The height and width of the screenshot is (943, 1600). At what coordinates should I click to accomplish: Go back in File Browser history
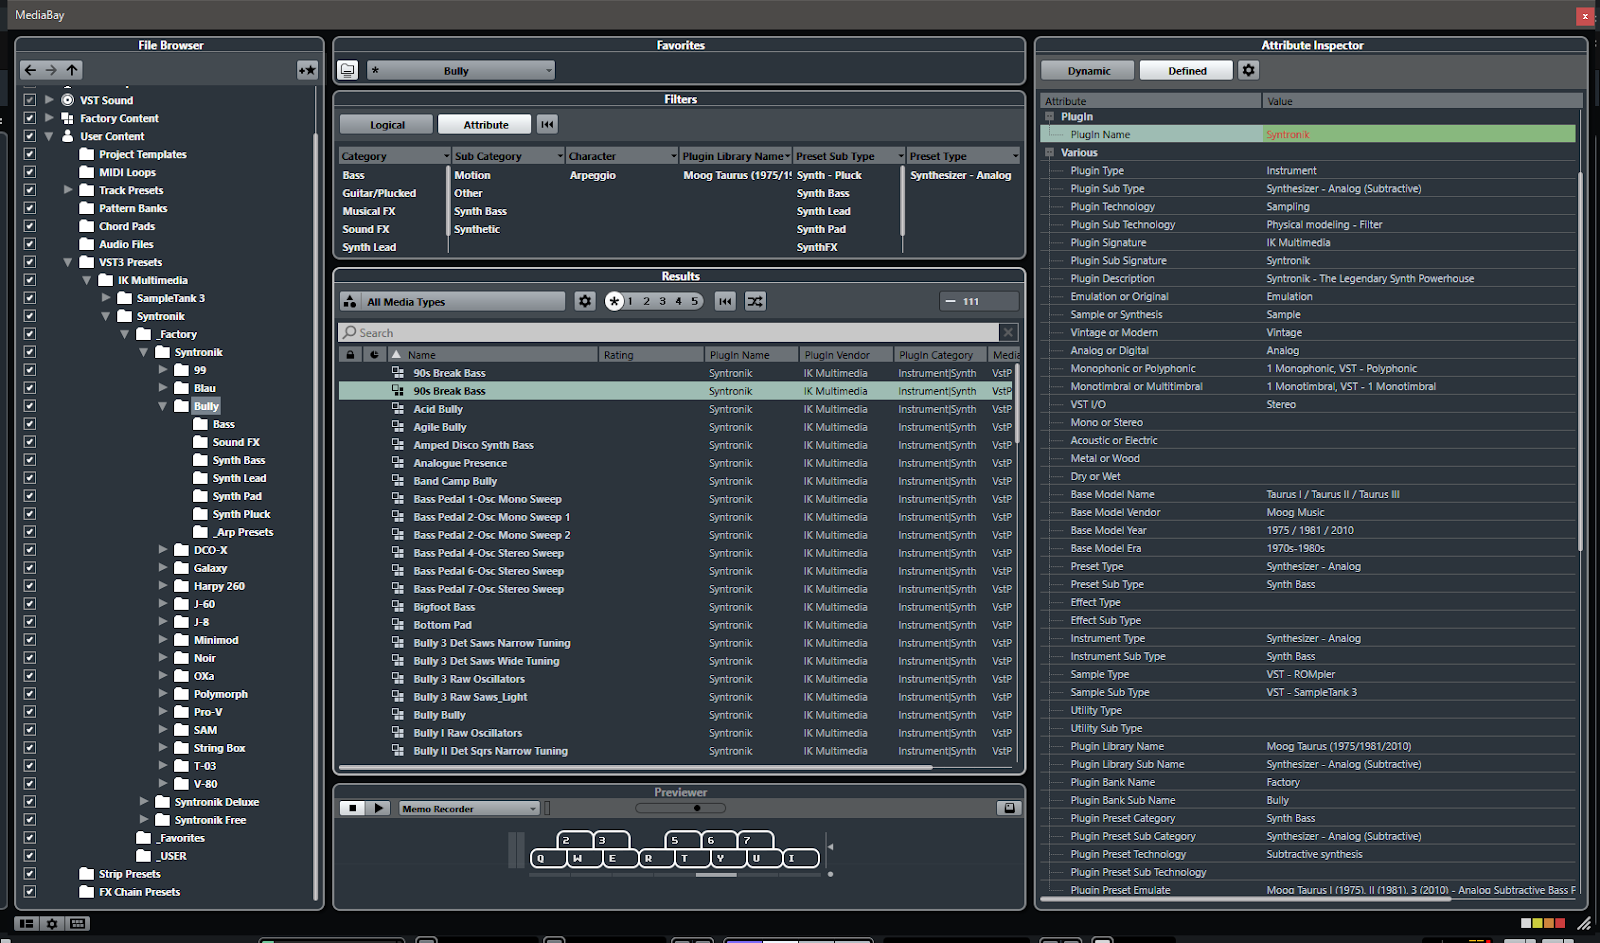point(30,70)
